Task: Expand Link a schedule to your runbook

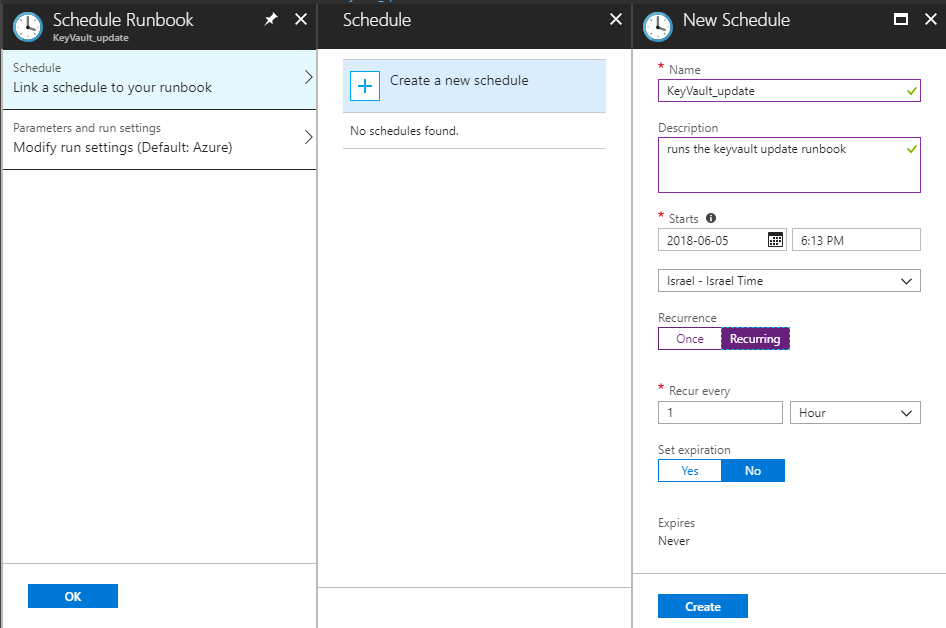Action: pyautogui.click(x=159, y=79)
